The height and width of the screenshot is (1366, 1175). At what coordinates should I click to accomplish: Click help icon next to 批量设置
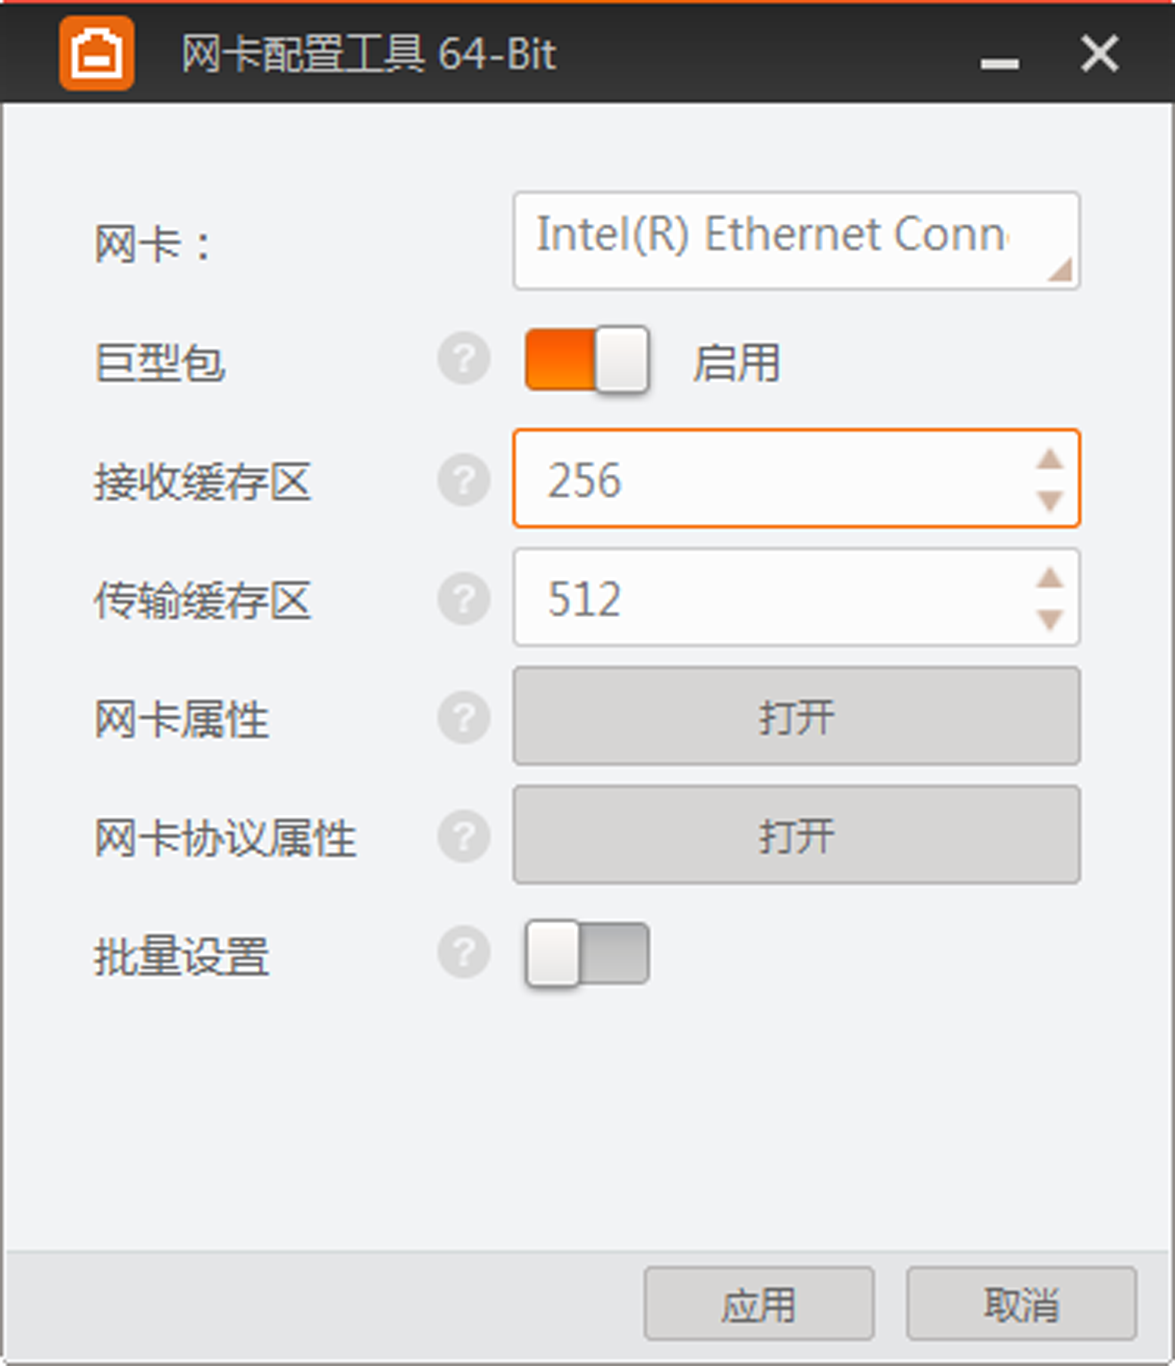coord(463,953)
